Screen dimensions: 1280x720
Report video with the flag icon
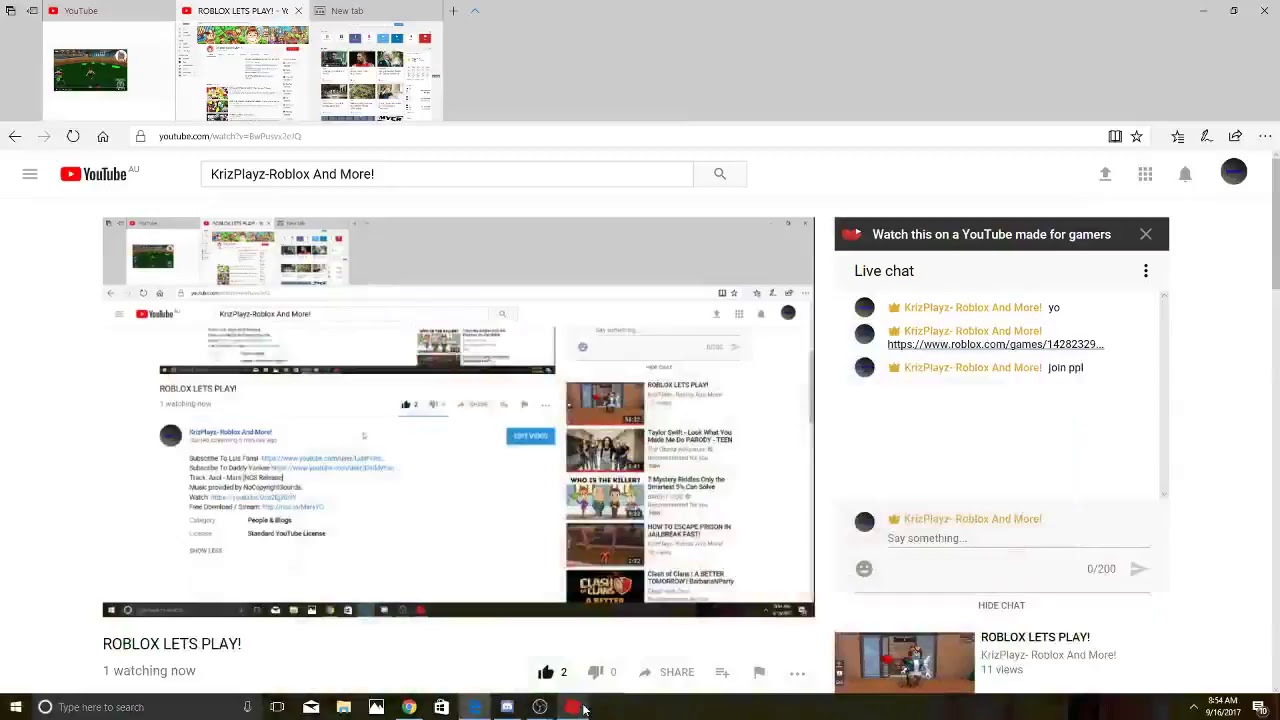tap(759, 672)
